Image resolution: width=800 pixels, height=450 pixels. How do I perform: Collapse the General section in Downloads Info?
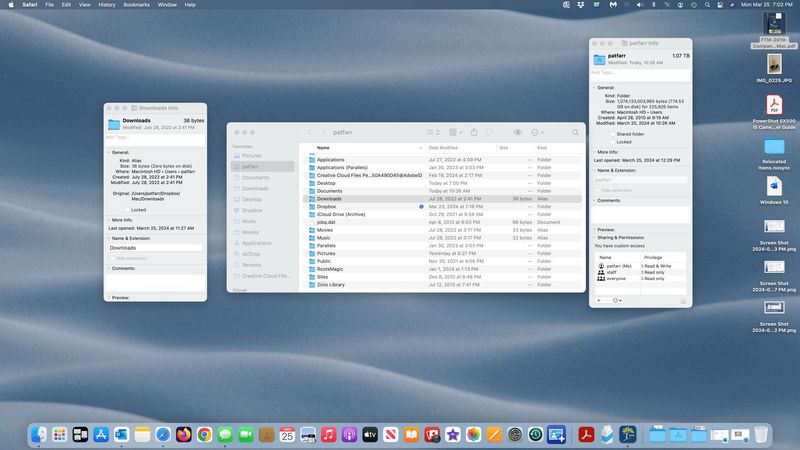(x=109, y=152)
